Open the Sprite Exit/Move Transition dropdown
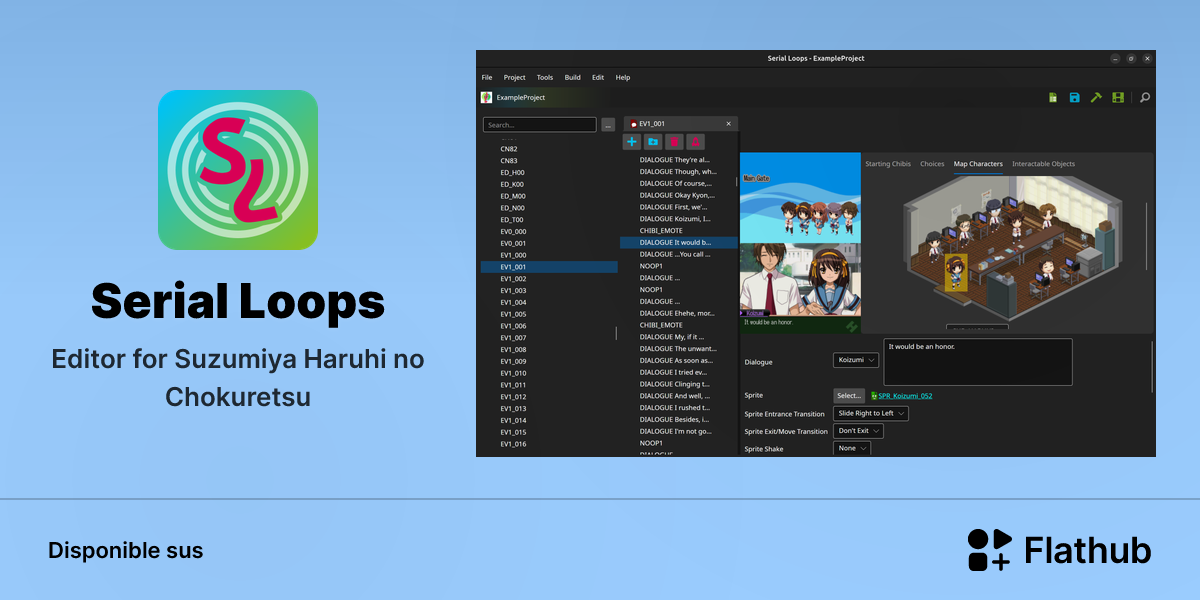The image size is (1200, 600). [858, 431]
